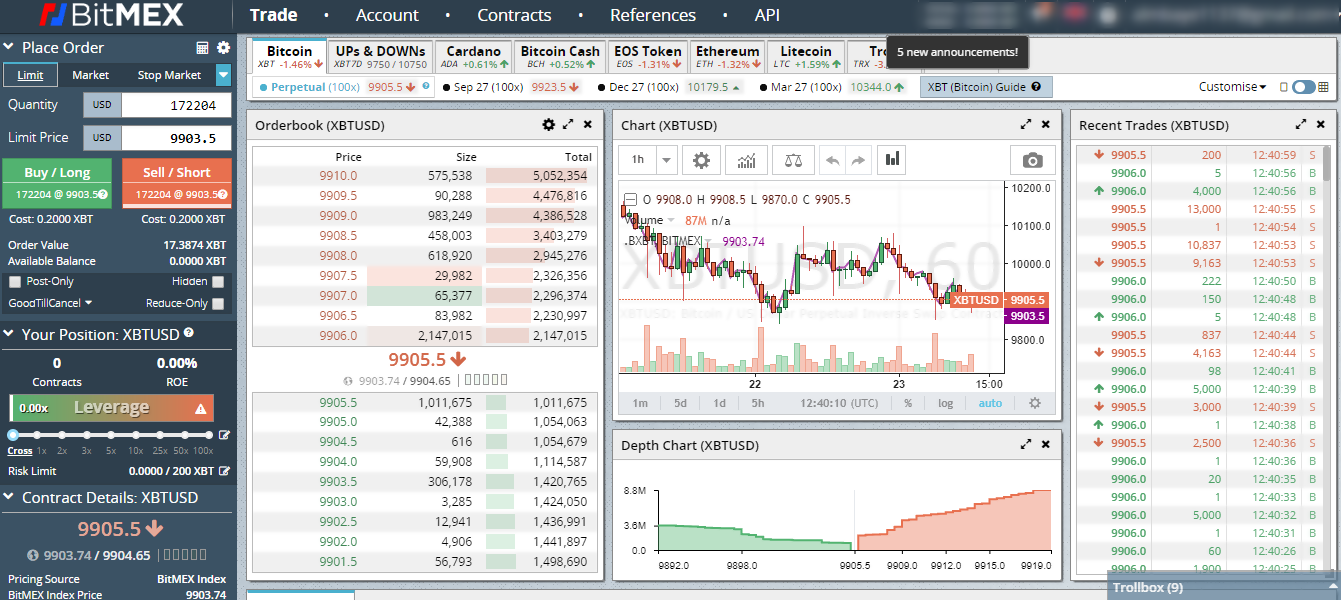Take a chart snapshot with camera

point(1032,160)
